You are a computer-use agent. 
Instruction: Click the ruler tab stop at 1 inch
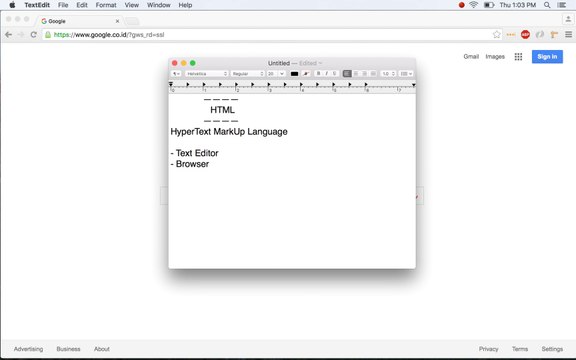(204, 85)
